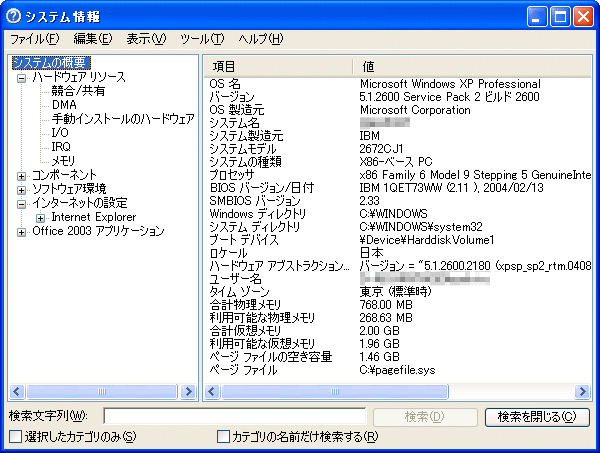Click the help icon in title bar
Viewport: 600px width, 453px height.
pos(14,16)
